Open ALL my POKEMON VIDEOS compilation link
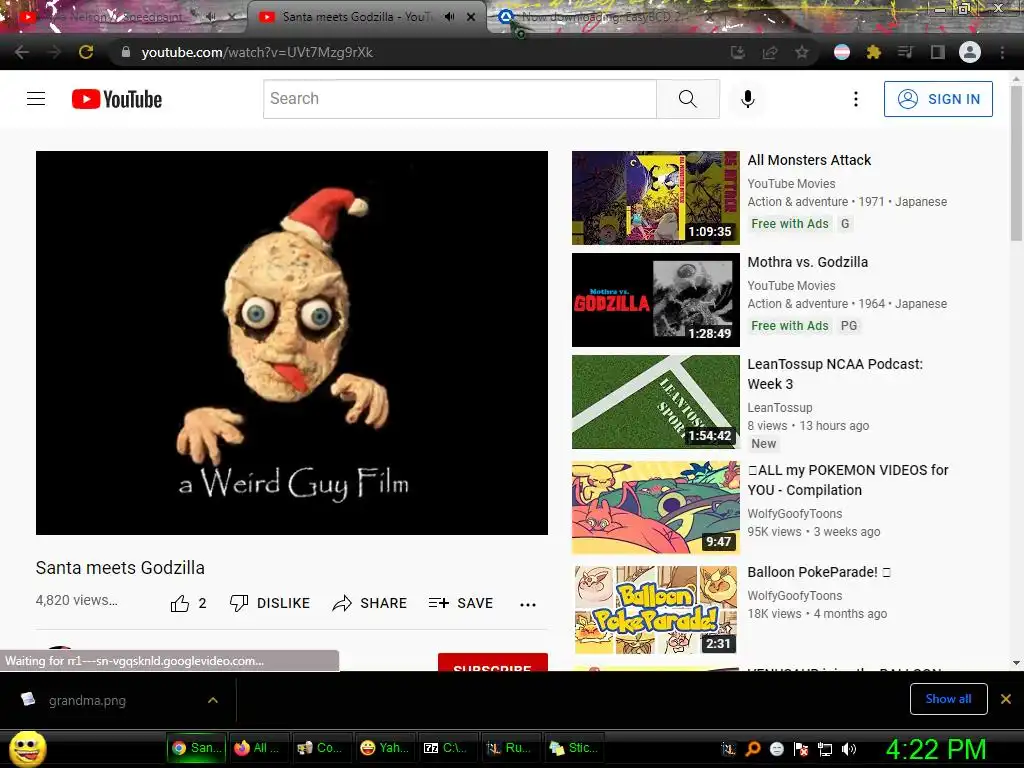1024x768 pixels. [x=848, y=480]
